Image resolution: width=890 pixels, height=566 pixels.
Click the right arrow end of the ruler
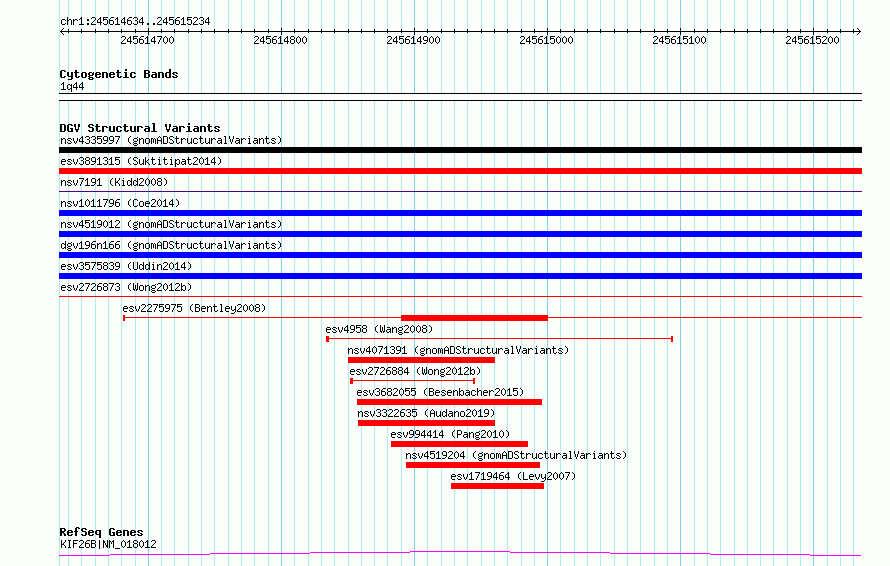coord(858,31)
